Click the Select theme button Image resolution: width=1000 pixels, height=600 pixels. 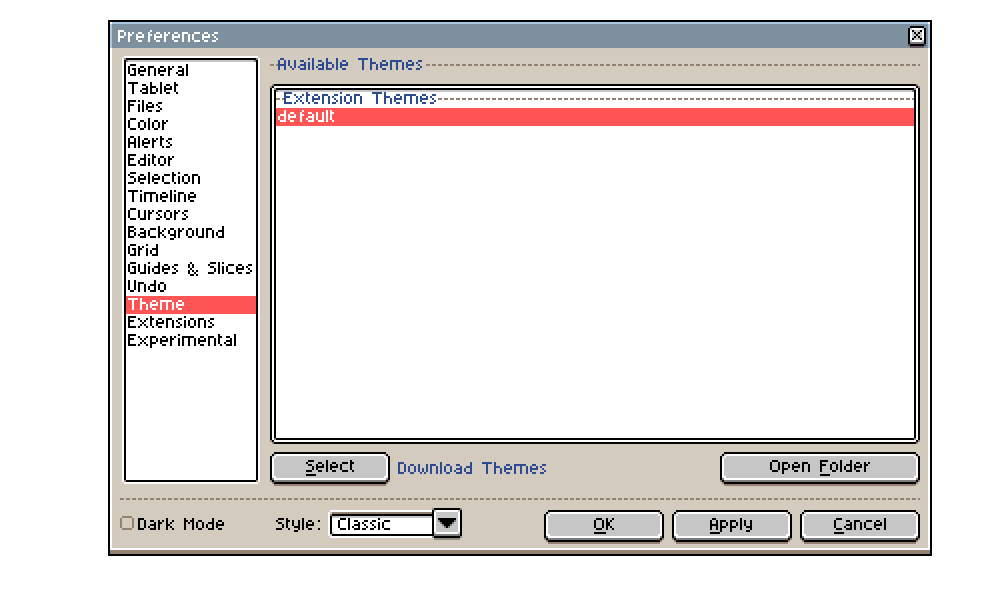[x=330, y=467]
